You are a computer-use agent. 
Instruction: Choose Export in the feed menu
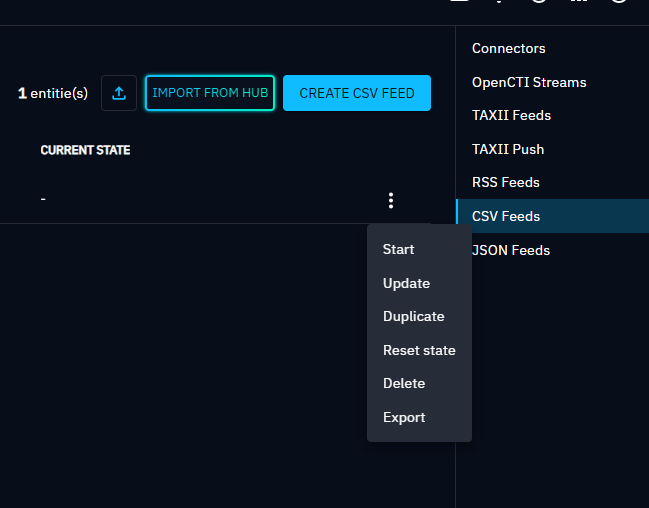click(404, 417)
